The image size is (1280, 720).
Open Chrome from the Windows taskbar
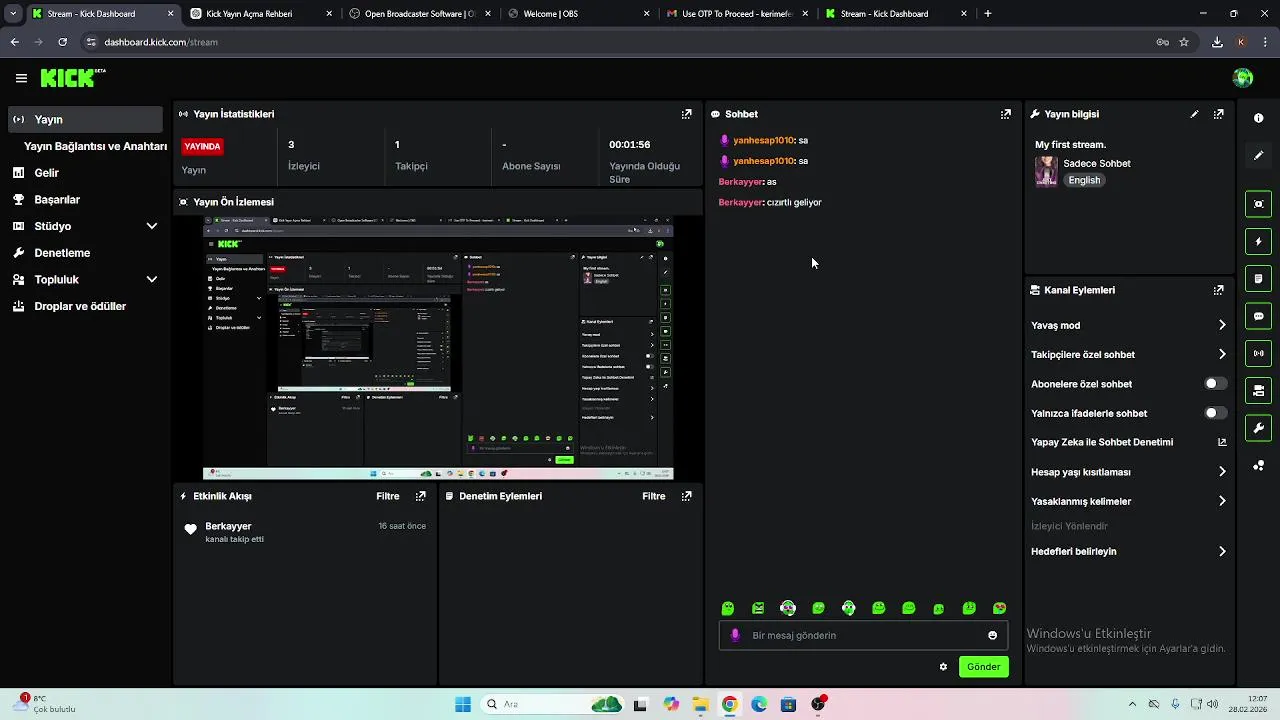[729, 704]
